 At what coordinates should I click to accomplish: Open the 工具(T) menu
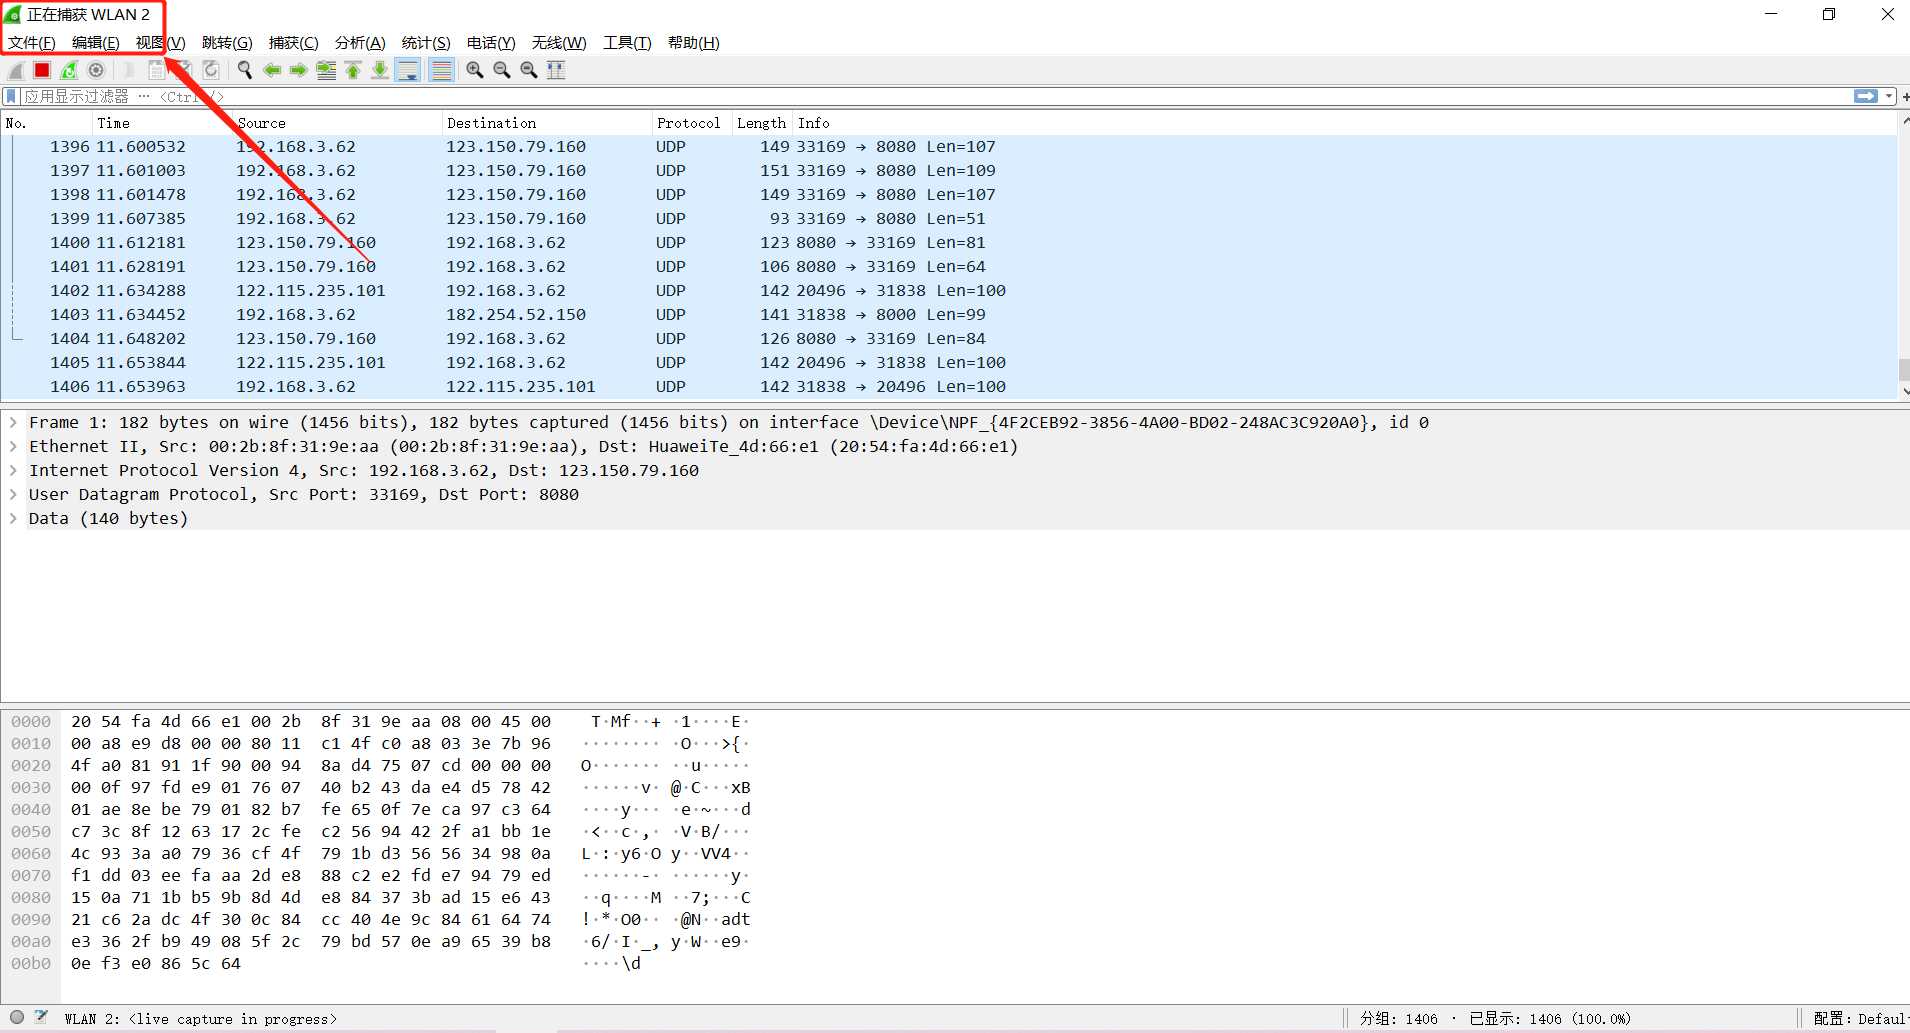pyautogui.click(x=627, y=43)
